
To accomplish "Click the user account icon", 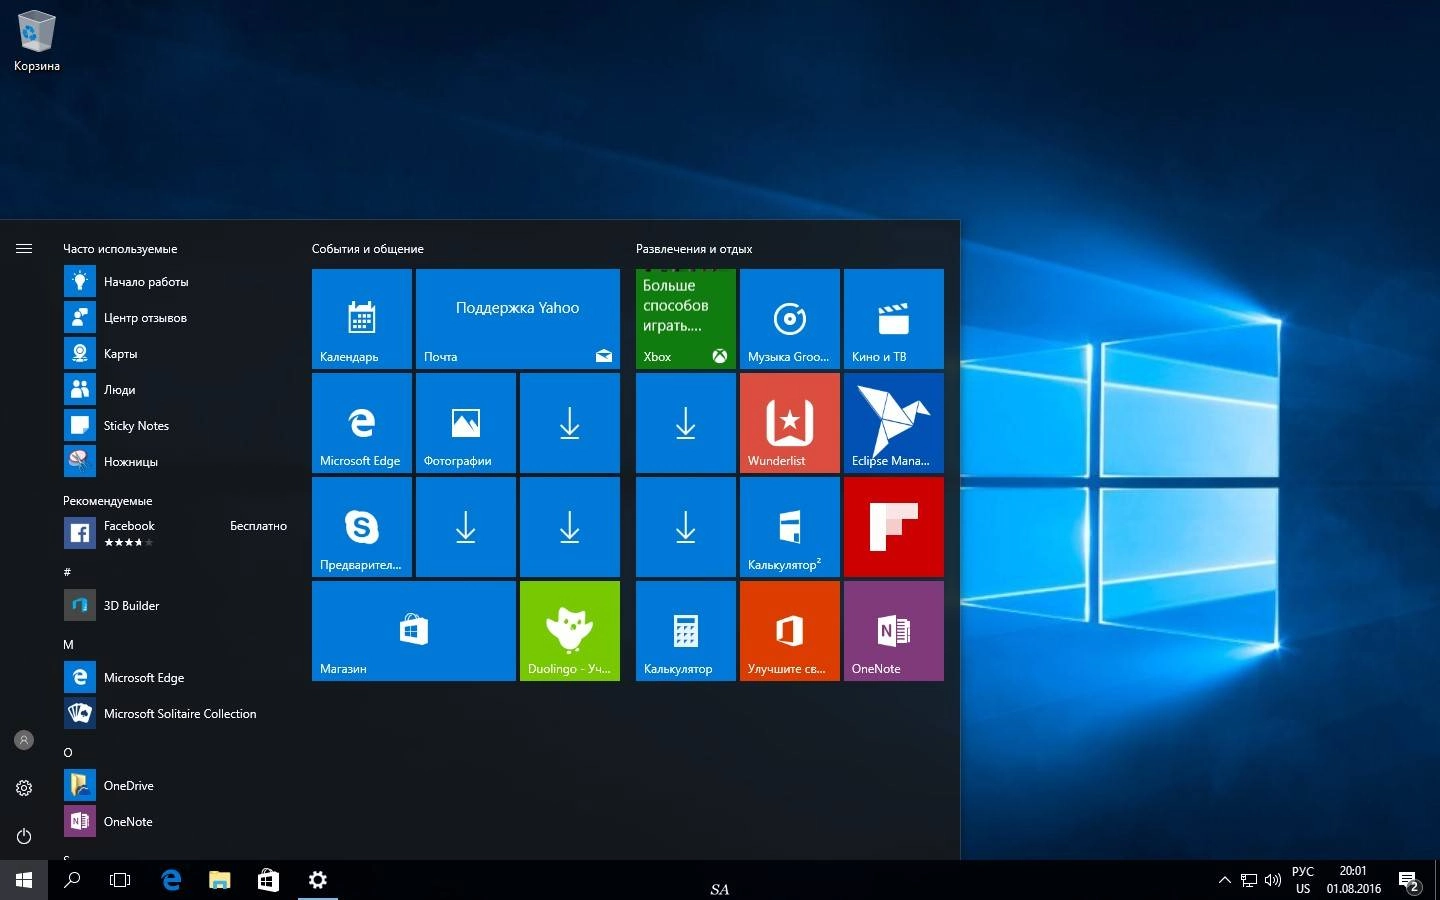I will (x=24, y=740).
